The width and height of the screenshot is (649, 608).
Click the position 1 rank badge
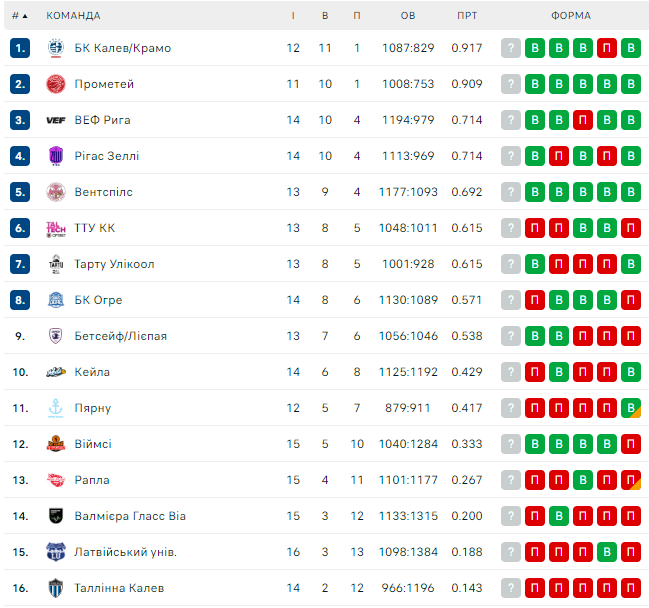[20, 48]
